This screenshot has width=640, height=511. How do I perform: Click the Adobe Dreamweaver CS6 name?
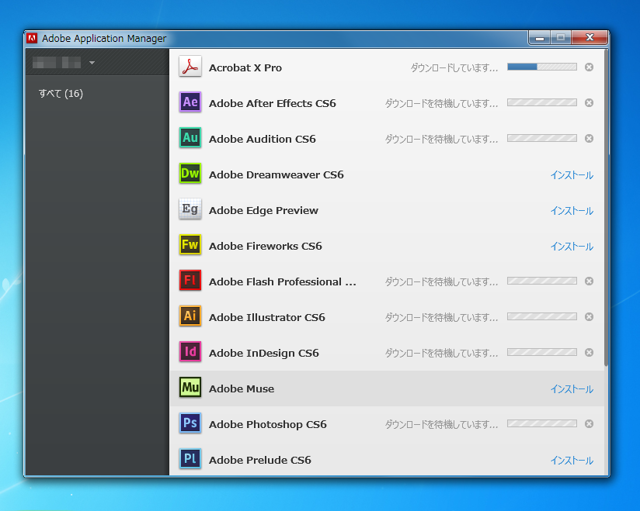pyautogui.click(x=276, y=175)
